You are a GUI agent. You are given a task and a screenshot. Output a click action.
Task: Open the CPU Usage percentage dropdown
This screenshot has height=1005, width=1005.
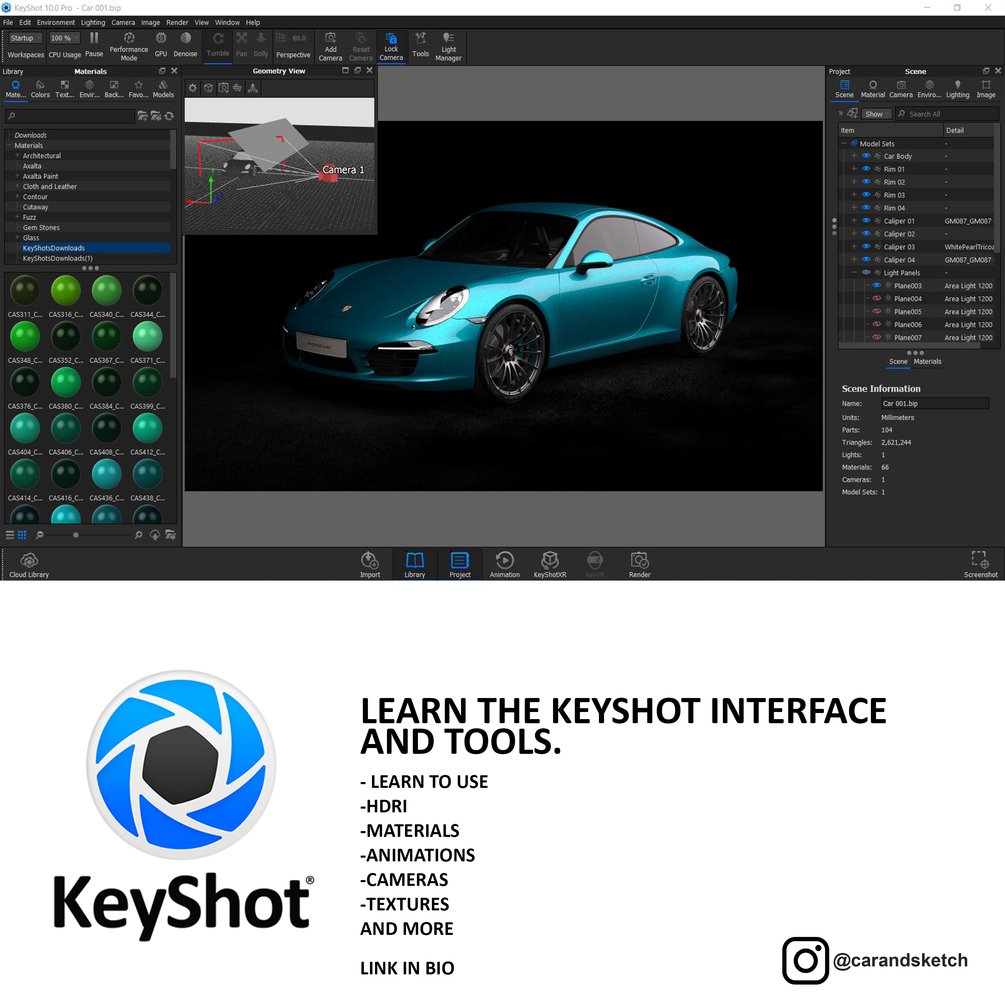(65, 38)
